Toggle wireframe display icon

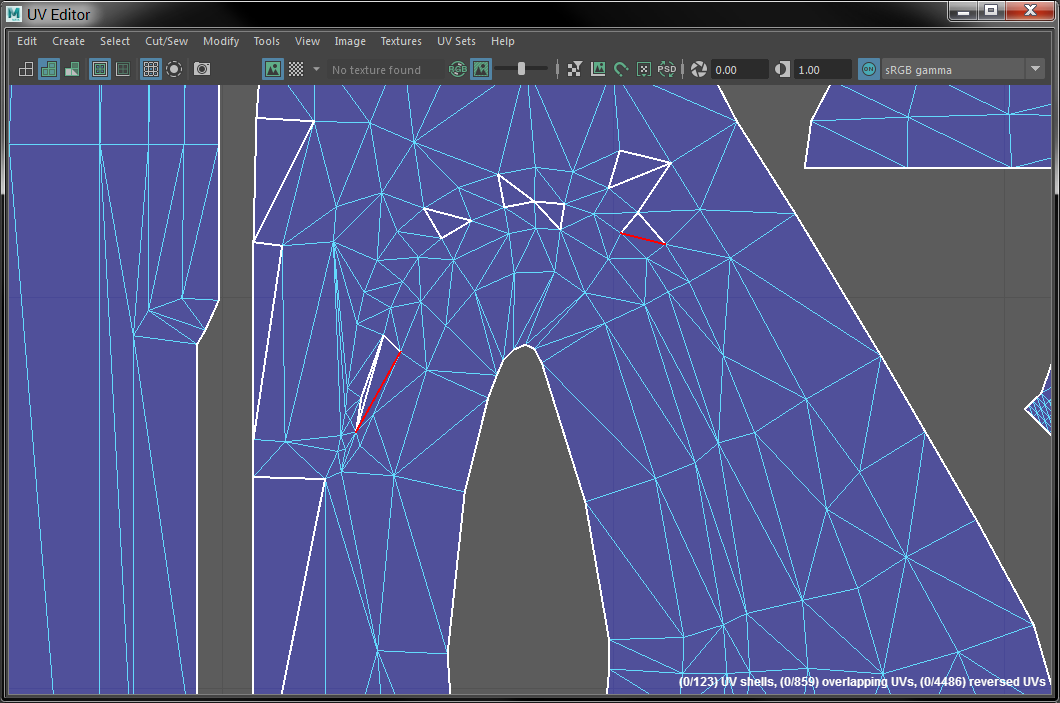coord(26,69)
